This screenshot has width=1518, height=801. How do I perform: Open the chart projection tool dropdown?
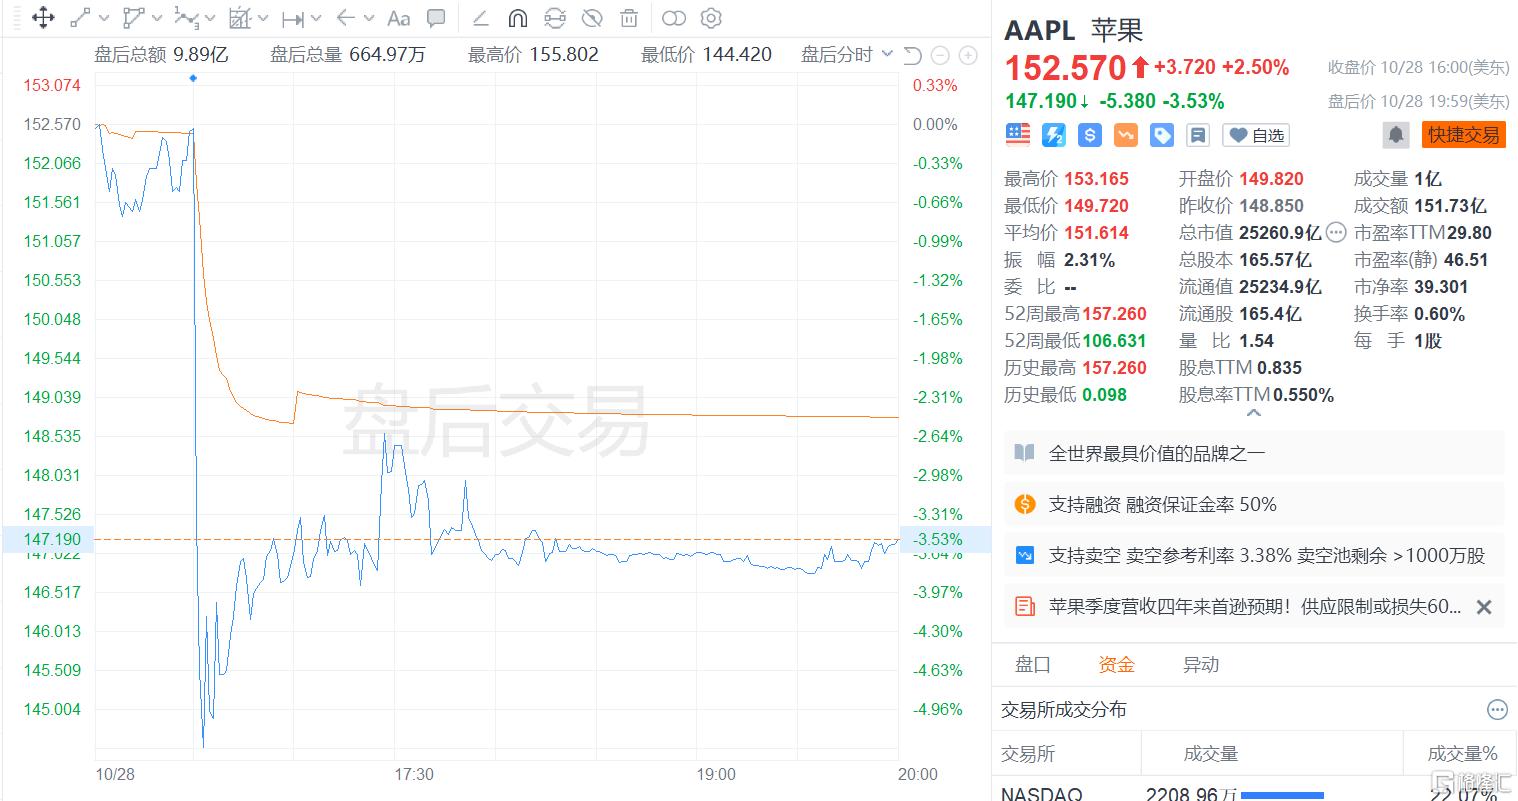262,18
